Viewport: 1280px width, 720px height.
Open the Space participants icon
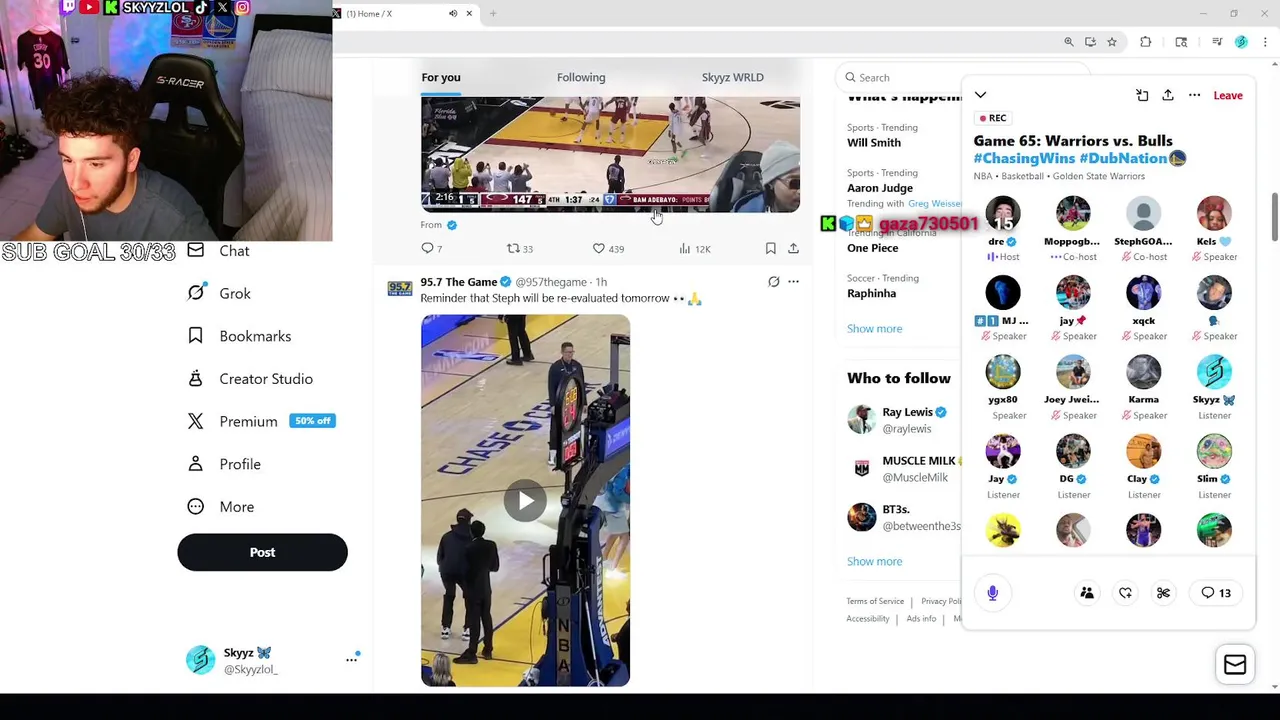tap(1087, 593)
